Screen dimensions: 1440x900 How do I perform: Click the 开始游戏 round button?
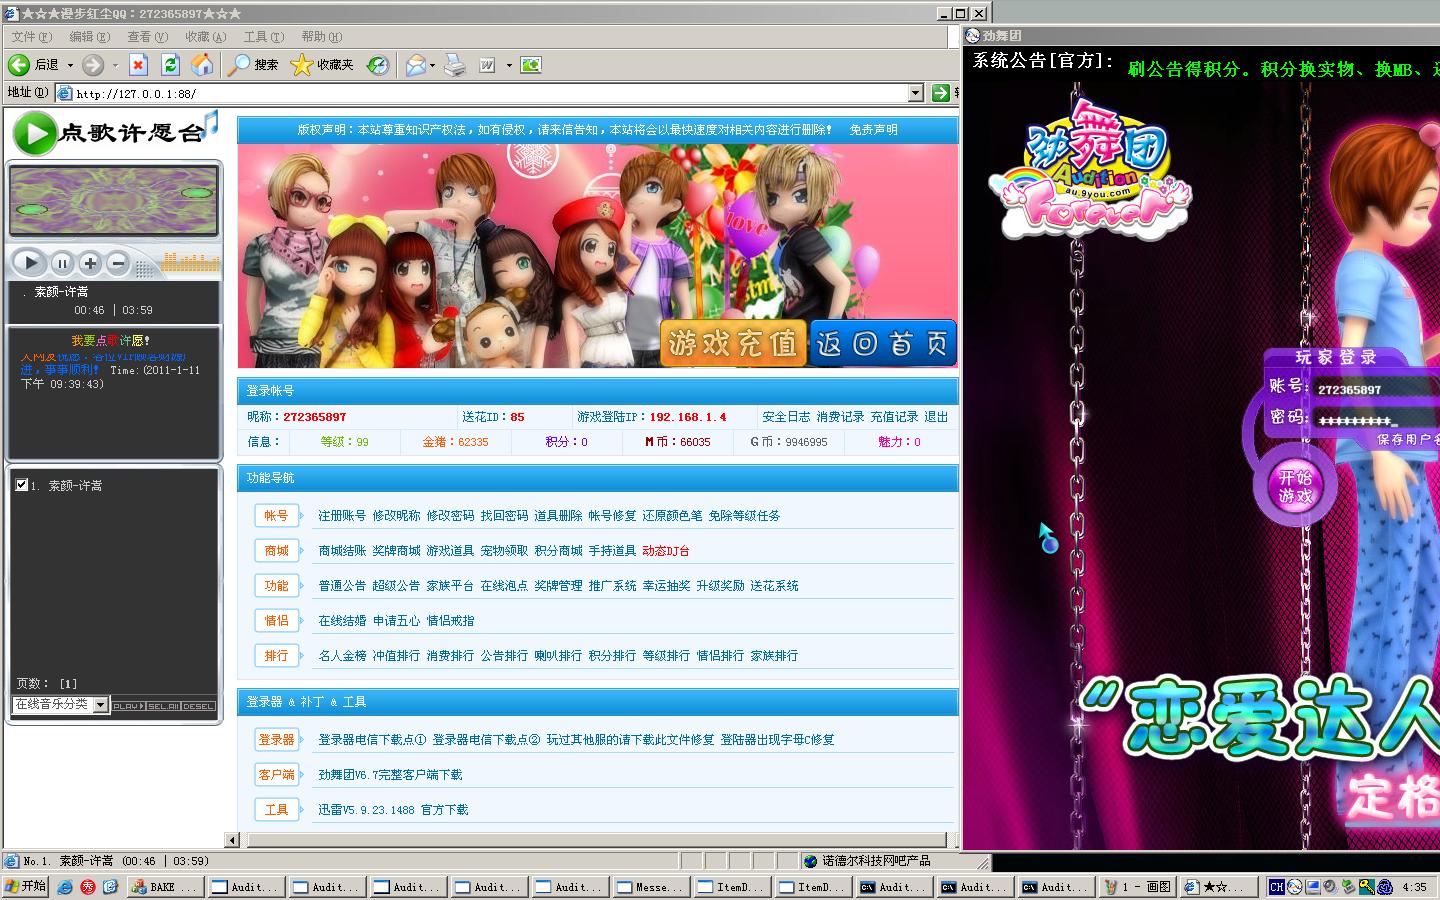pyautogui.click(x=1294, y=487)
